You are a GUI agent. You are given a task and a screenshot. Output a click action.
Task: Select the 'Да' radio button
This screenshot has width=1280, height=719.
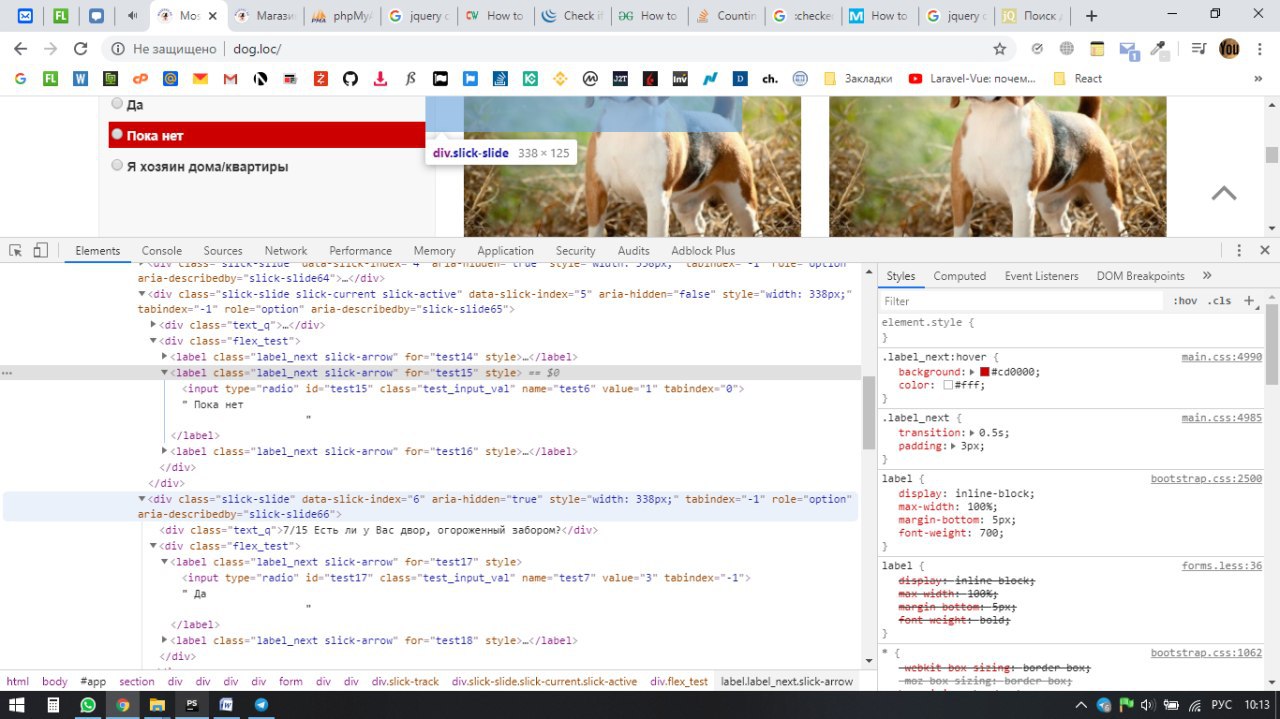tap(117, 103)
